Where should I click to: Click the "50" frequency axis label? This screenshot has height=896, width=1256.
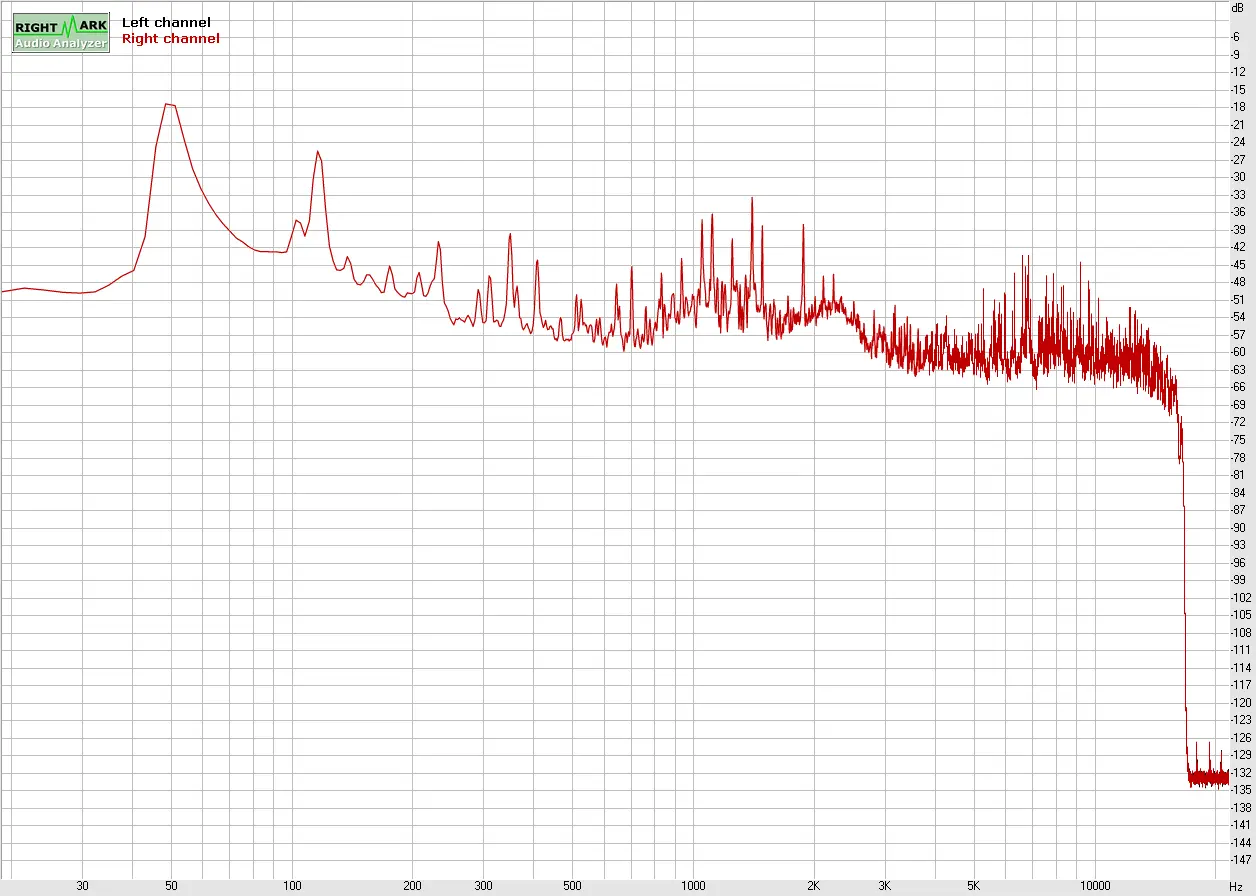pos(171,886)
